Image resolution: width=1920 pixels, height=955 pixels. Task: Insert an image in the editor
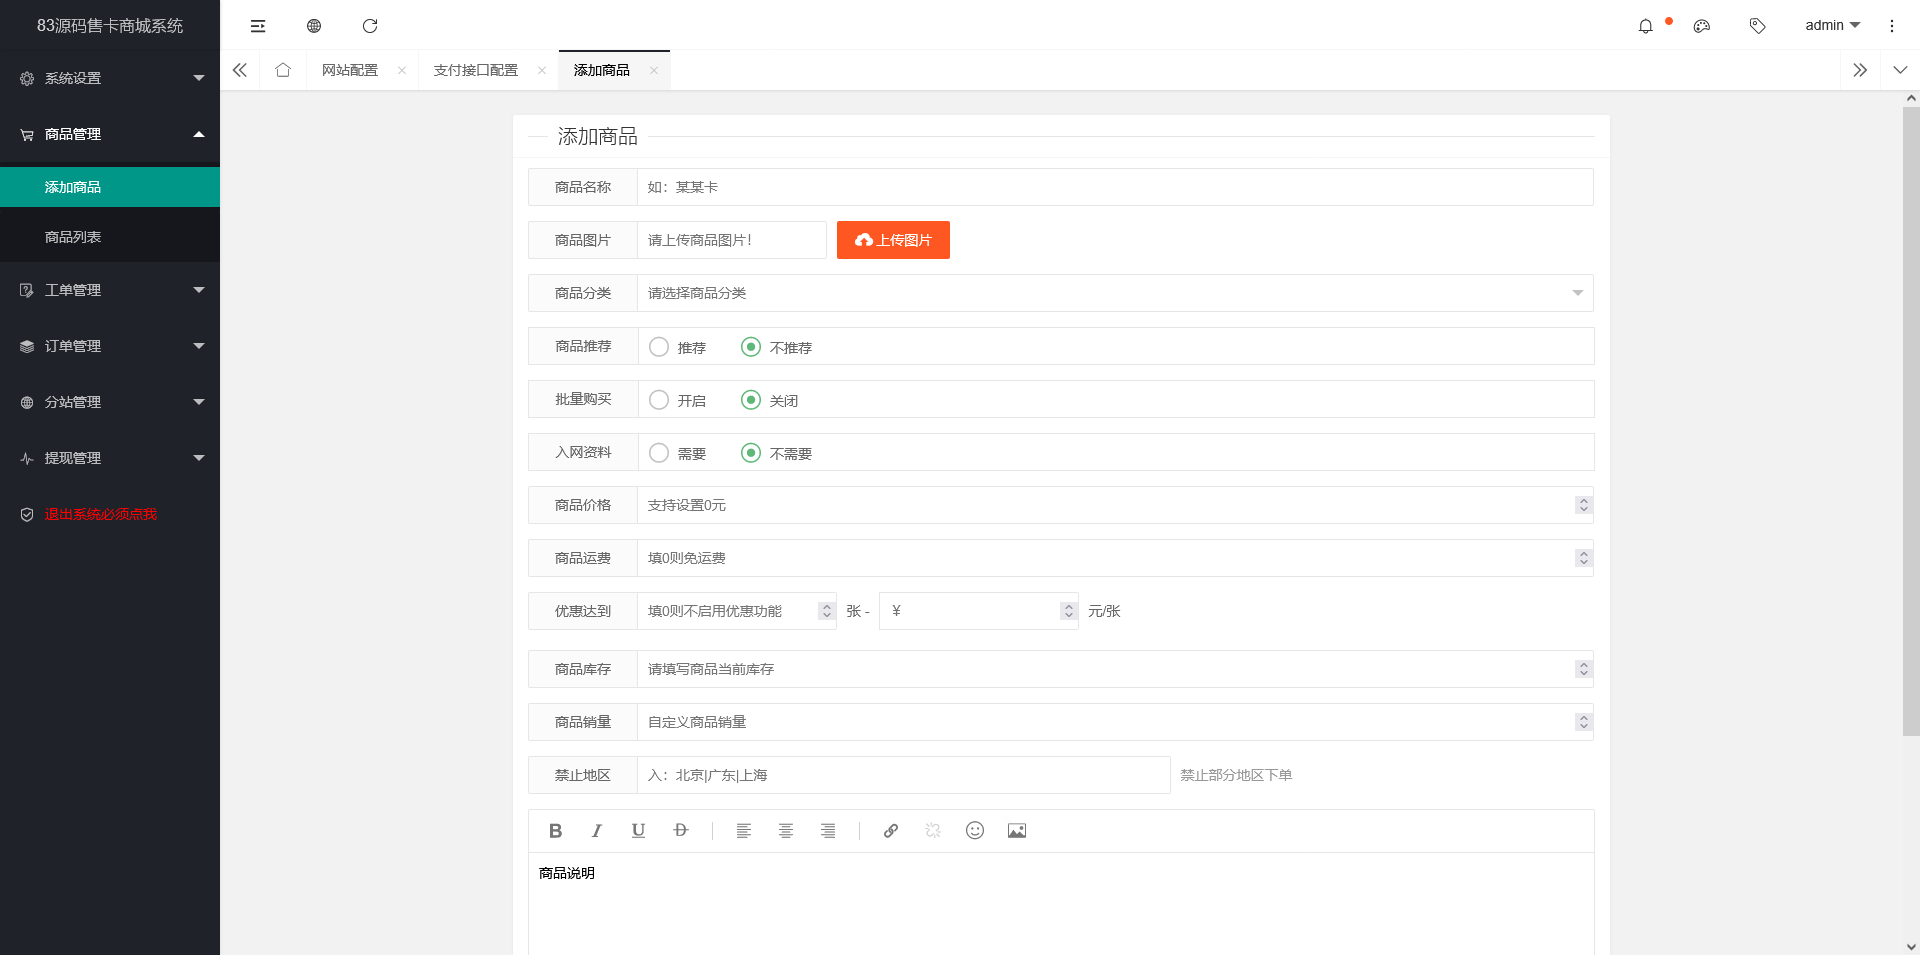coord(1017,830)
